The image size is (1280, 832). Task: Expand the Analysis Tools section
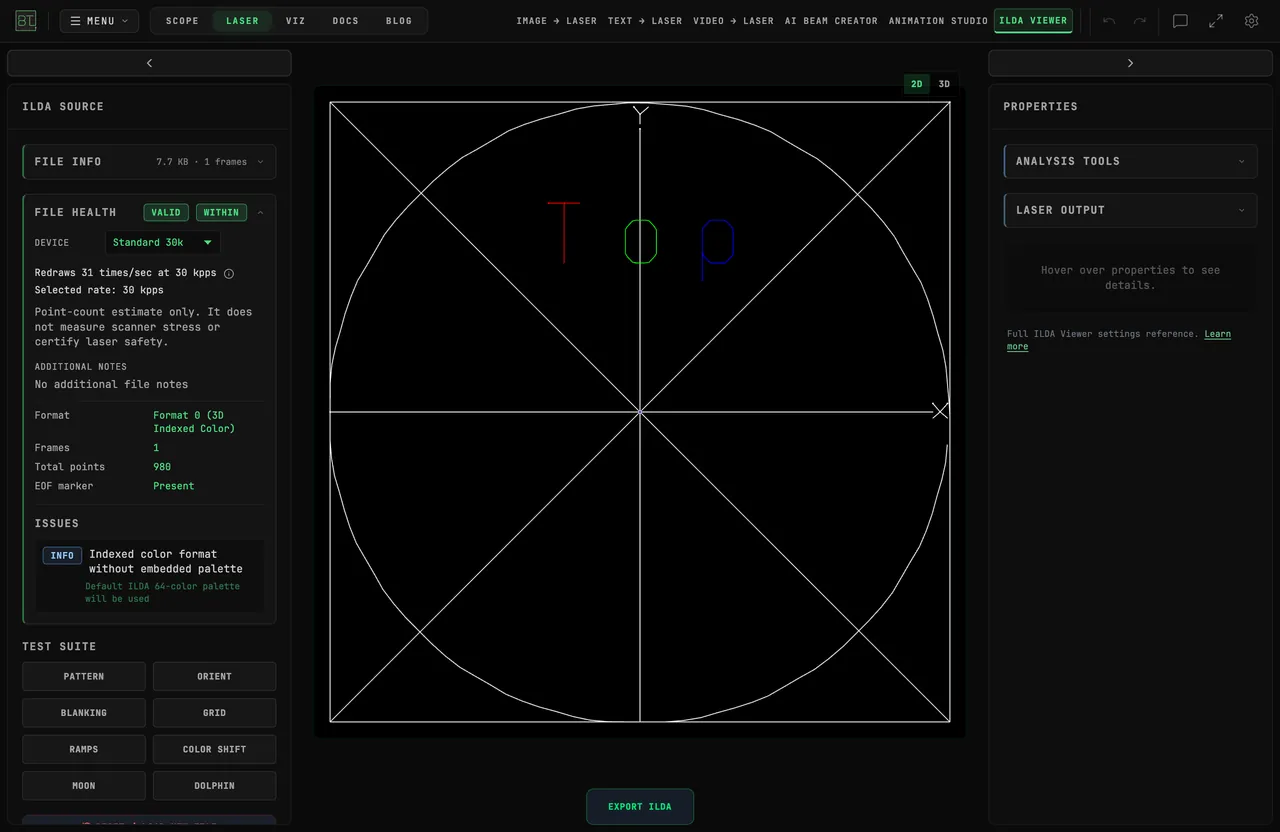pos(1130,161)
